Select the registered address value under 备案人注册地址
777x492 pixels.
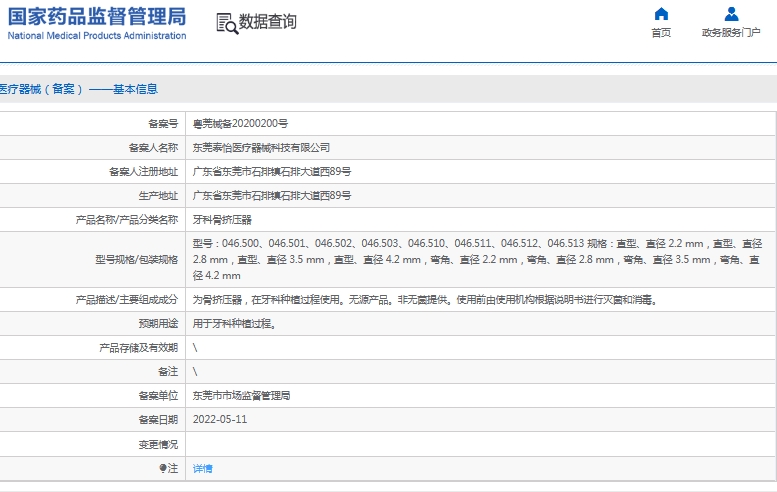(272, 171)
